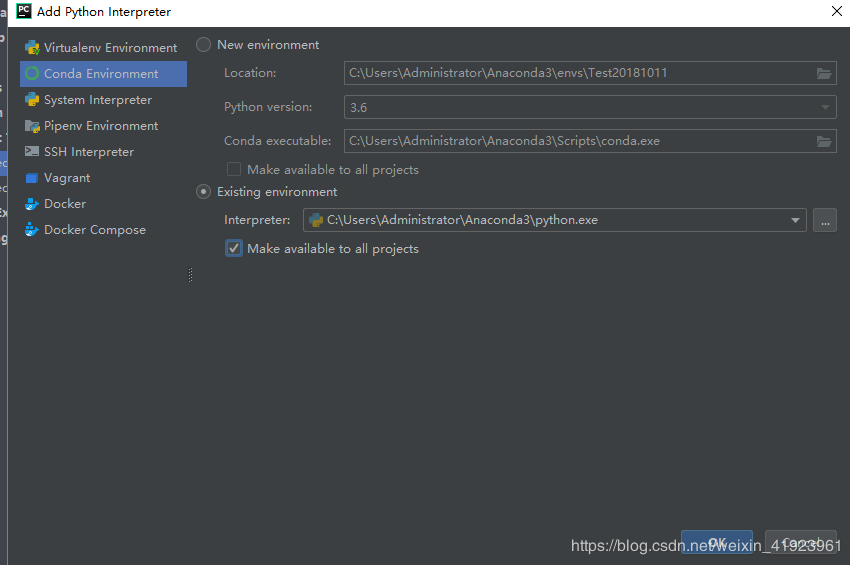Image resolution: width=850 pixels, height=565 pixels.
Task: Click the Conda Environment green ring icon
Action: (x=32, y=73)
